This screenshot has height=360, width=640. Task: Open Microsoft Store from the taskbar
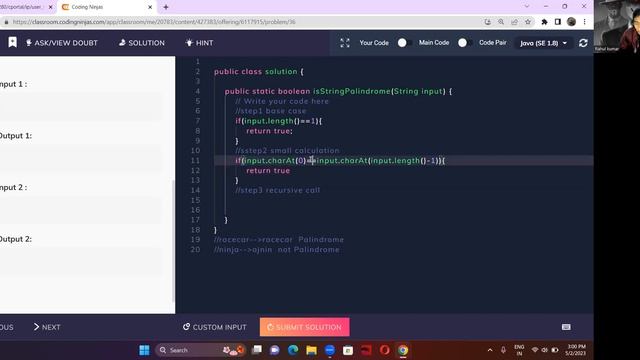click(x=348, y=350)
